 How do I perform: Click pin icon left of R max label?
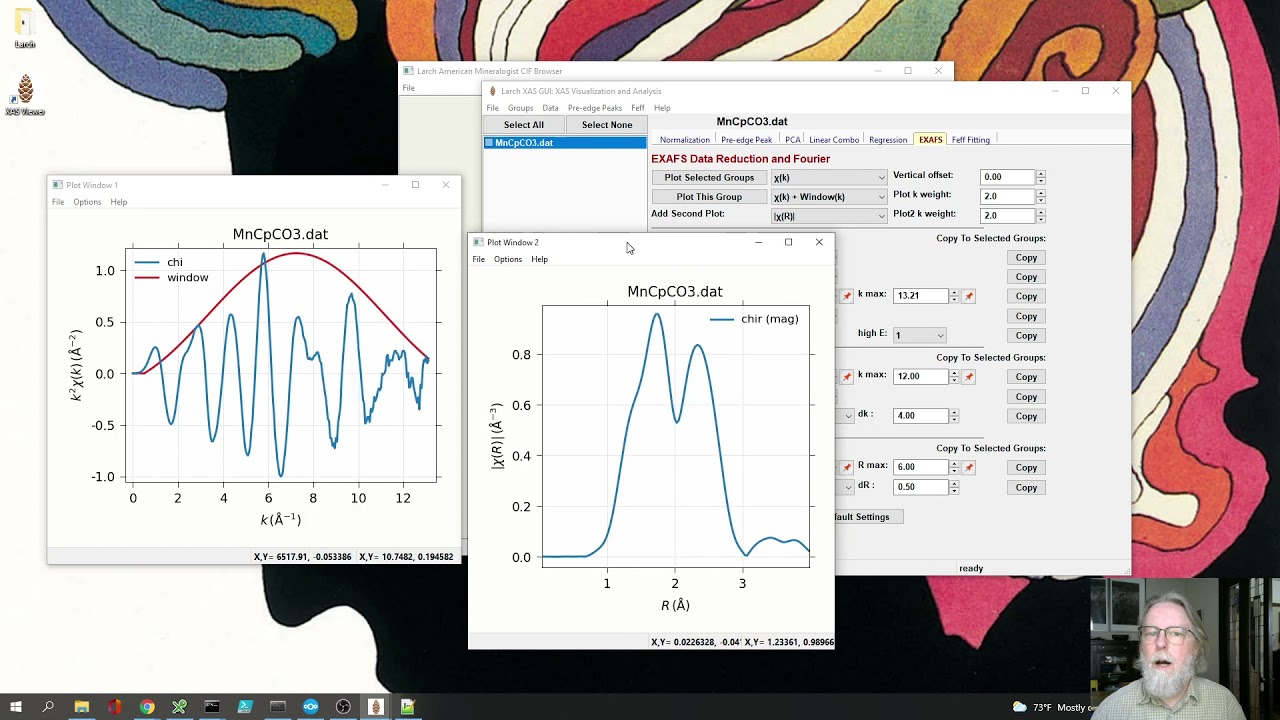point(847,467)
